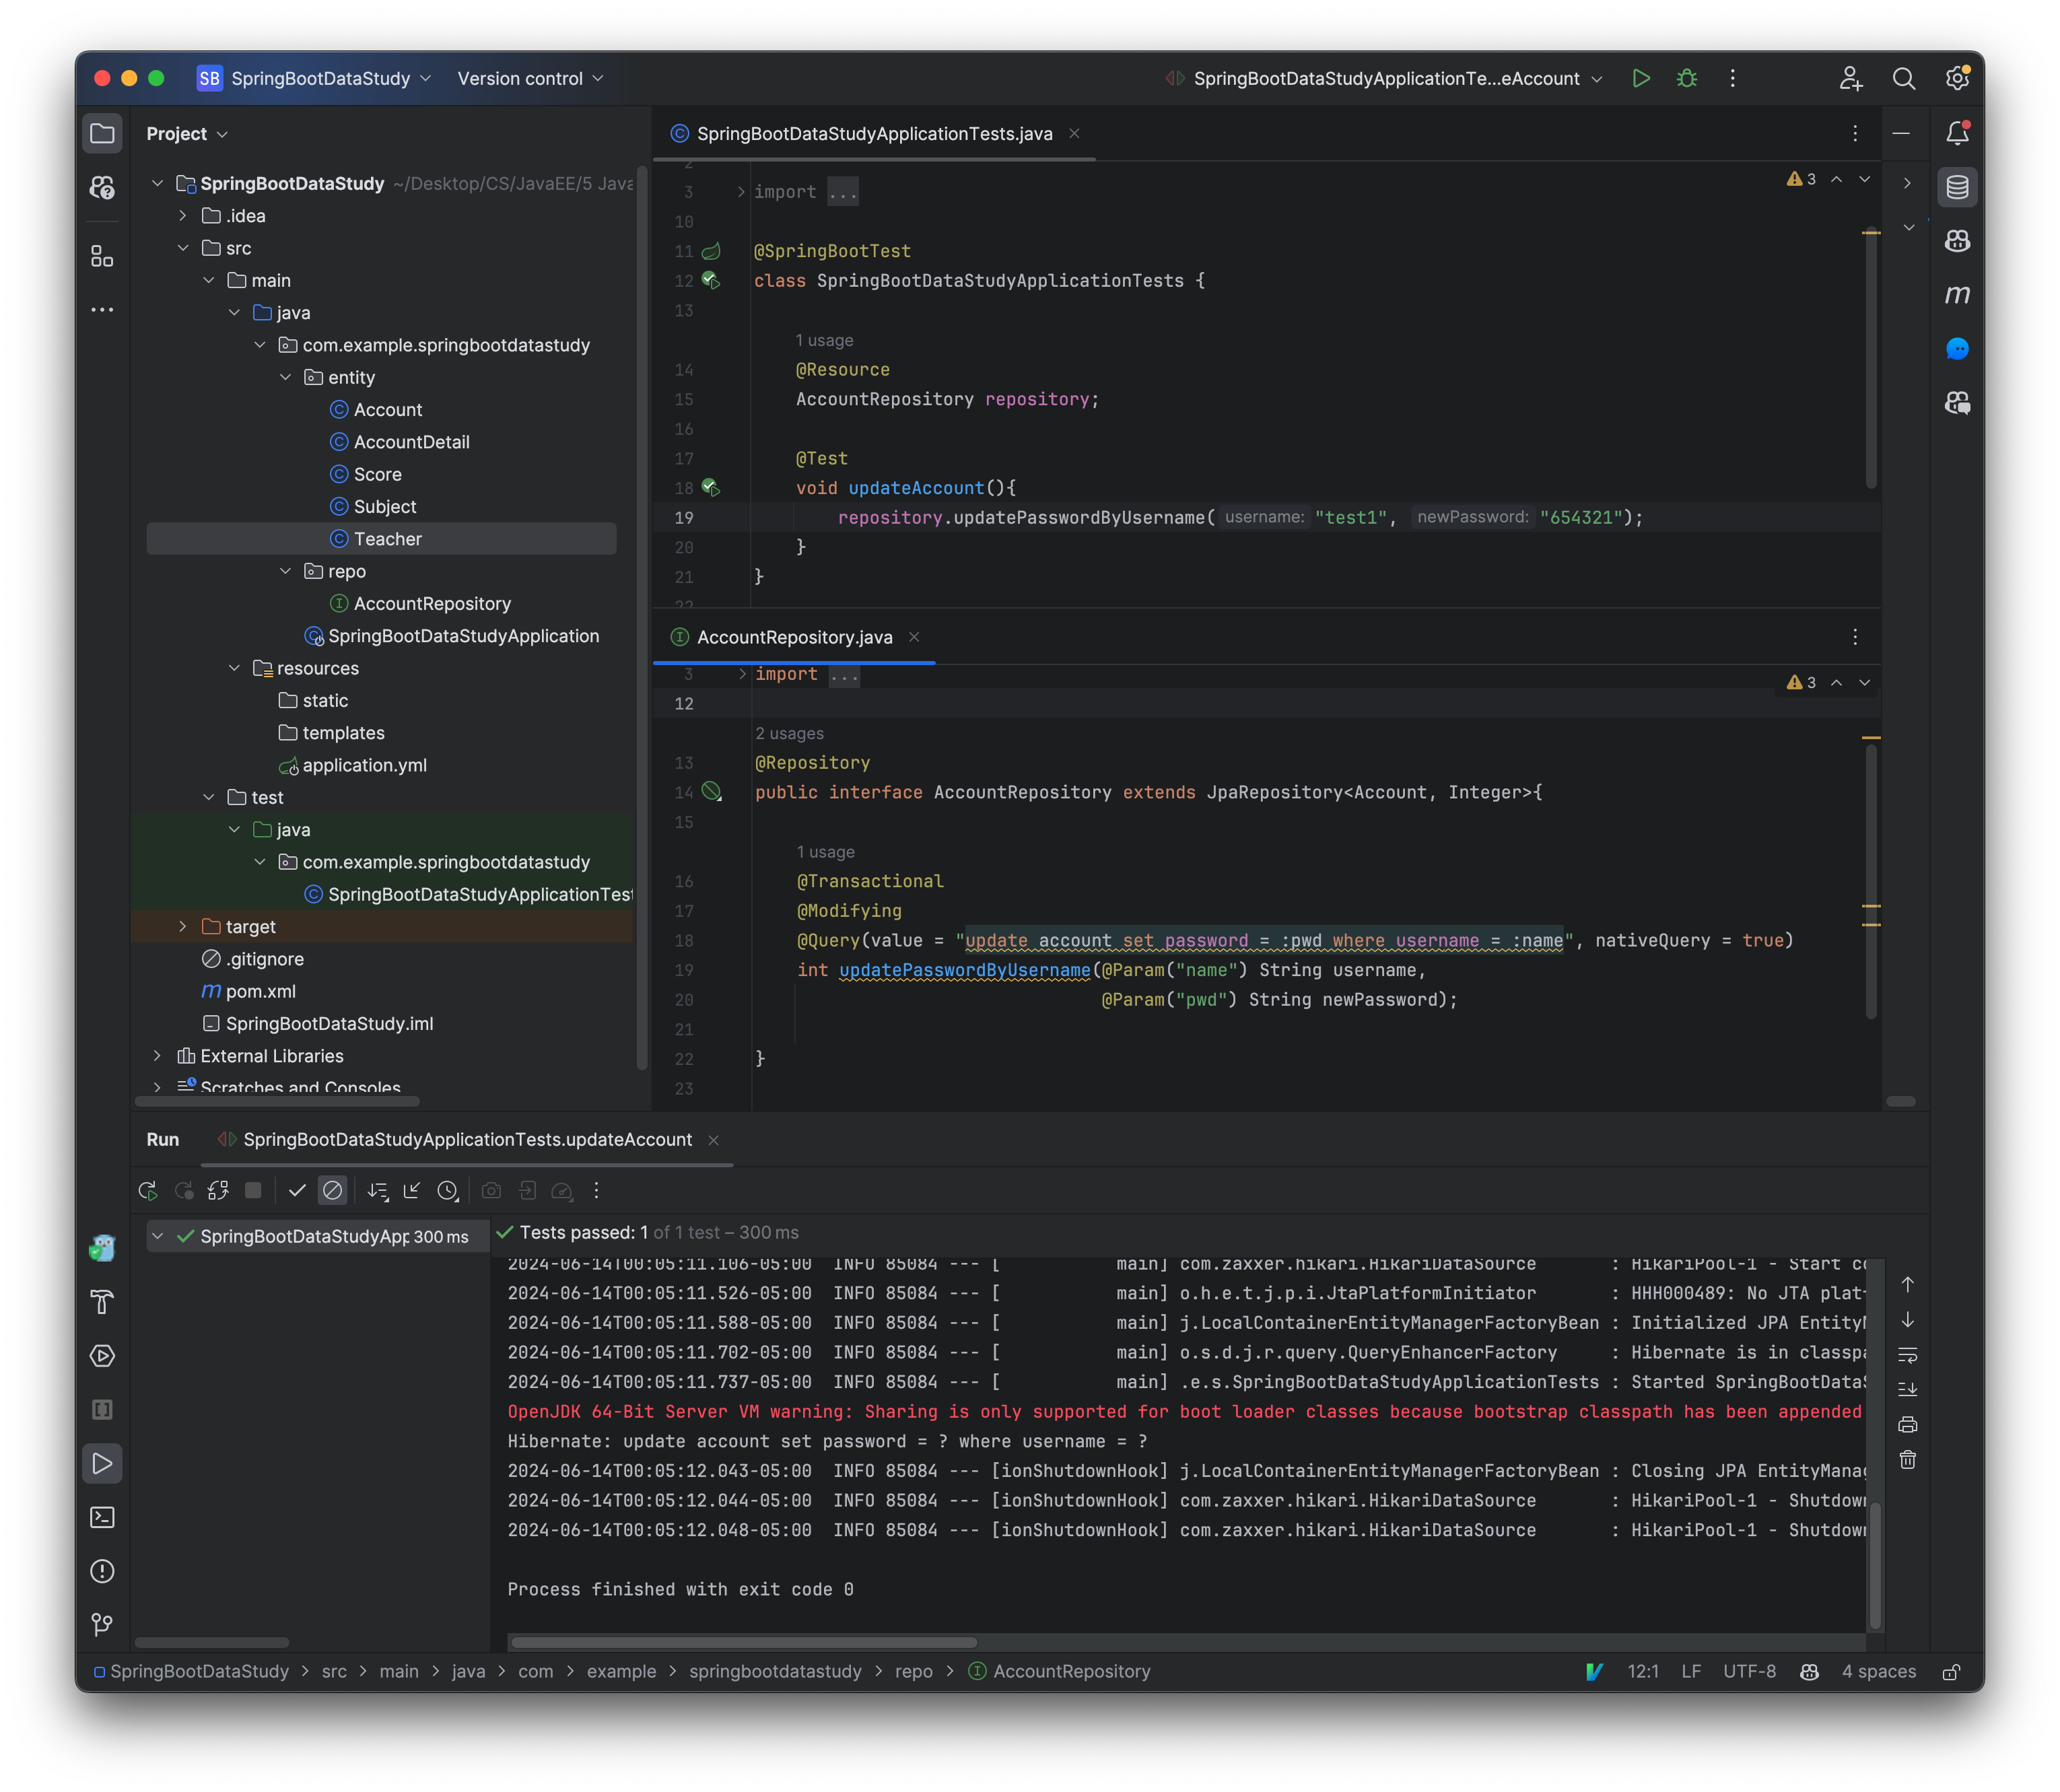
Task: Toggle sort tests by duration
Action: pyautogui.click(x=378, y=1190)
